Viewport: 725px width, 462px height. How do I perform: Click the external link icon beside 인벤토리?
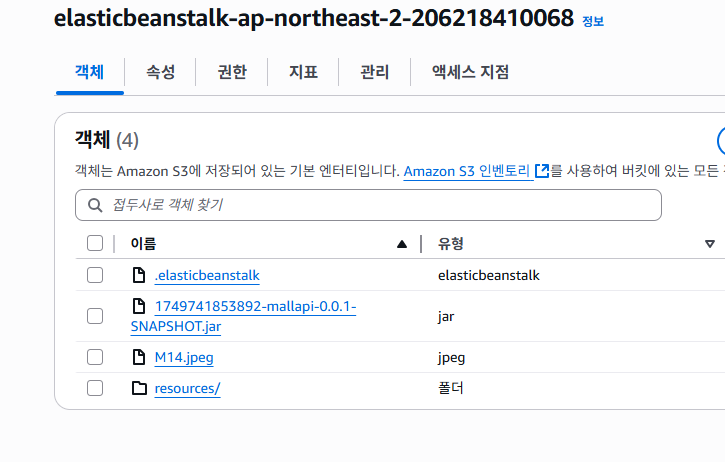(x=542, y=171)
